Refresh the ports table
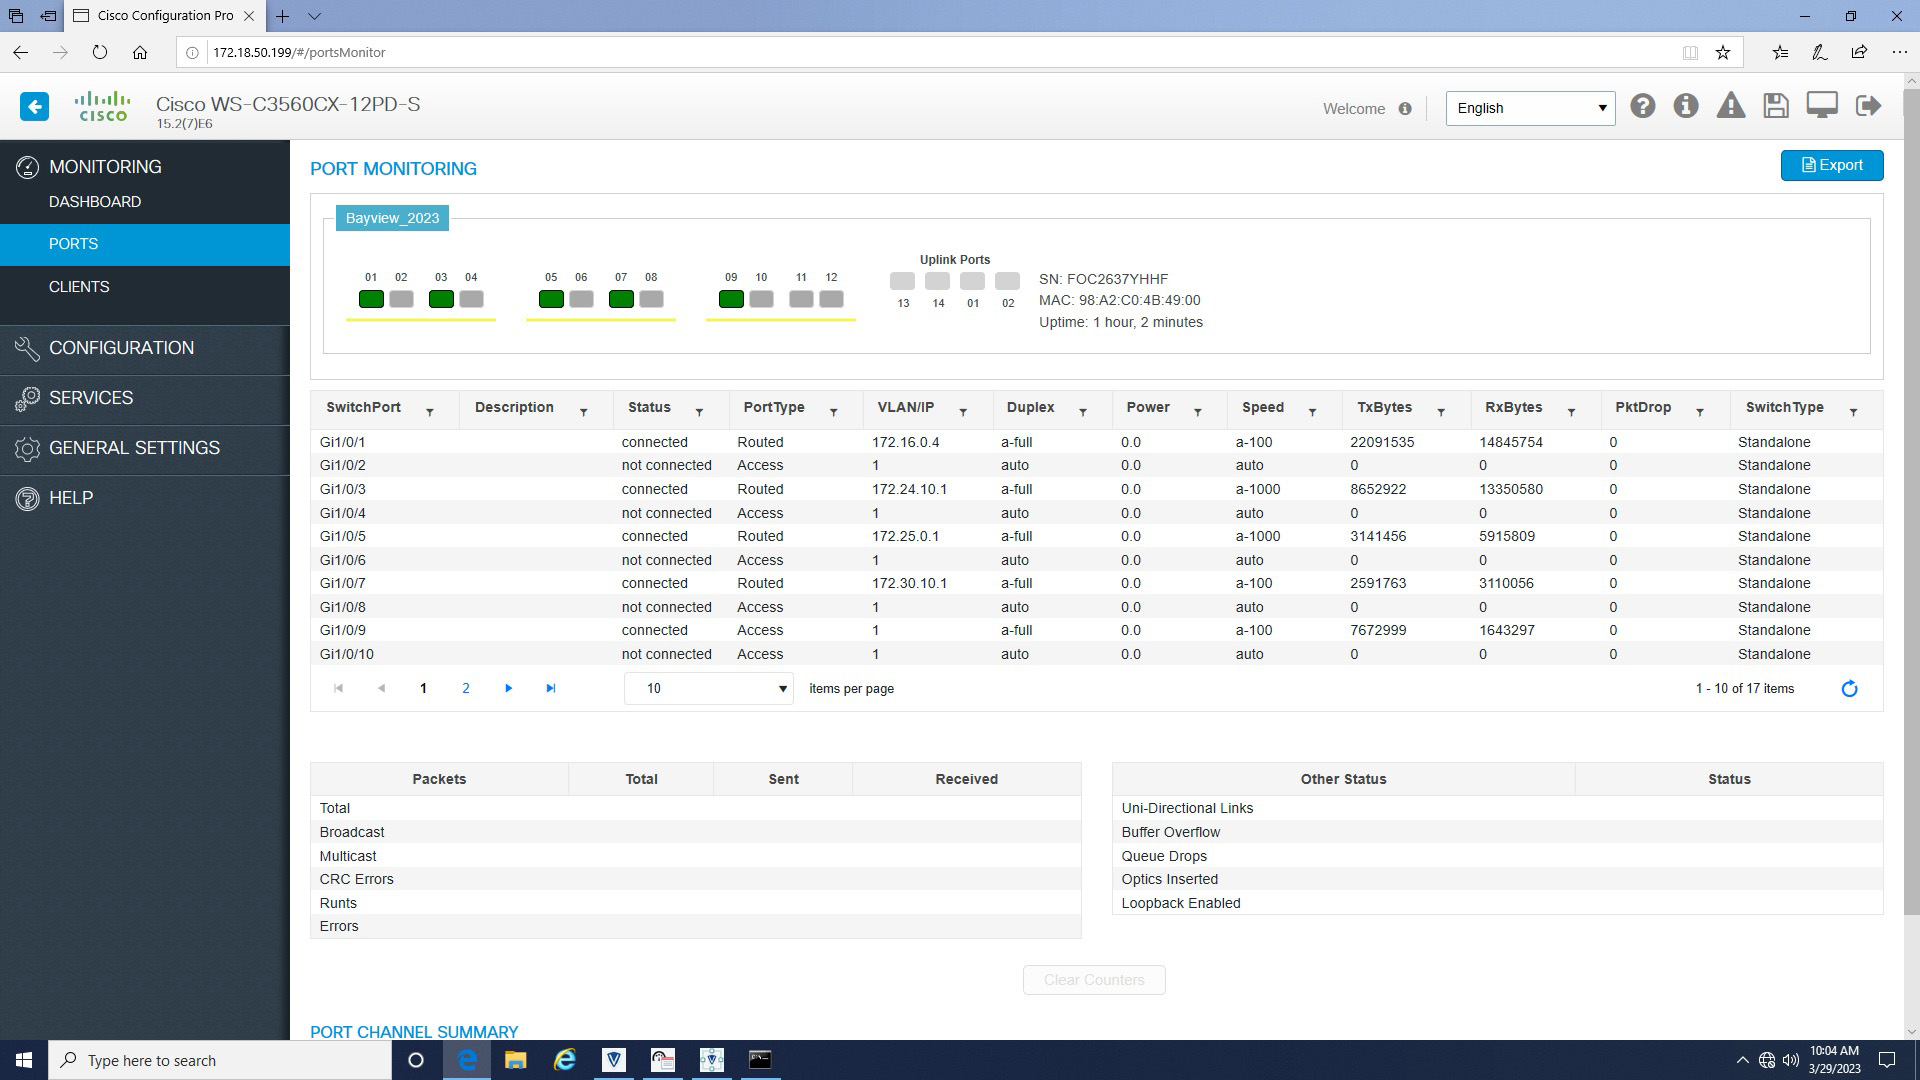This screenshot has width=1920, height=1080. tap(1849, 689)
